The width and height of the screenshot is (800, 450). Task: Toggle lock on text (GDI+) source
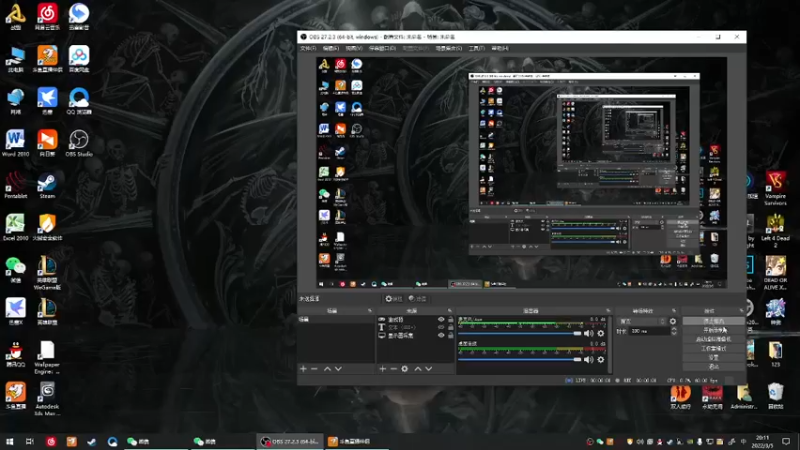pos(451,327)
